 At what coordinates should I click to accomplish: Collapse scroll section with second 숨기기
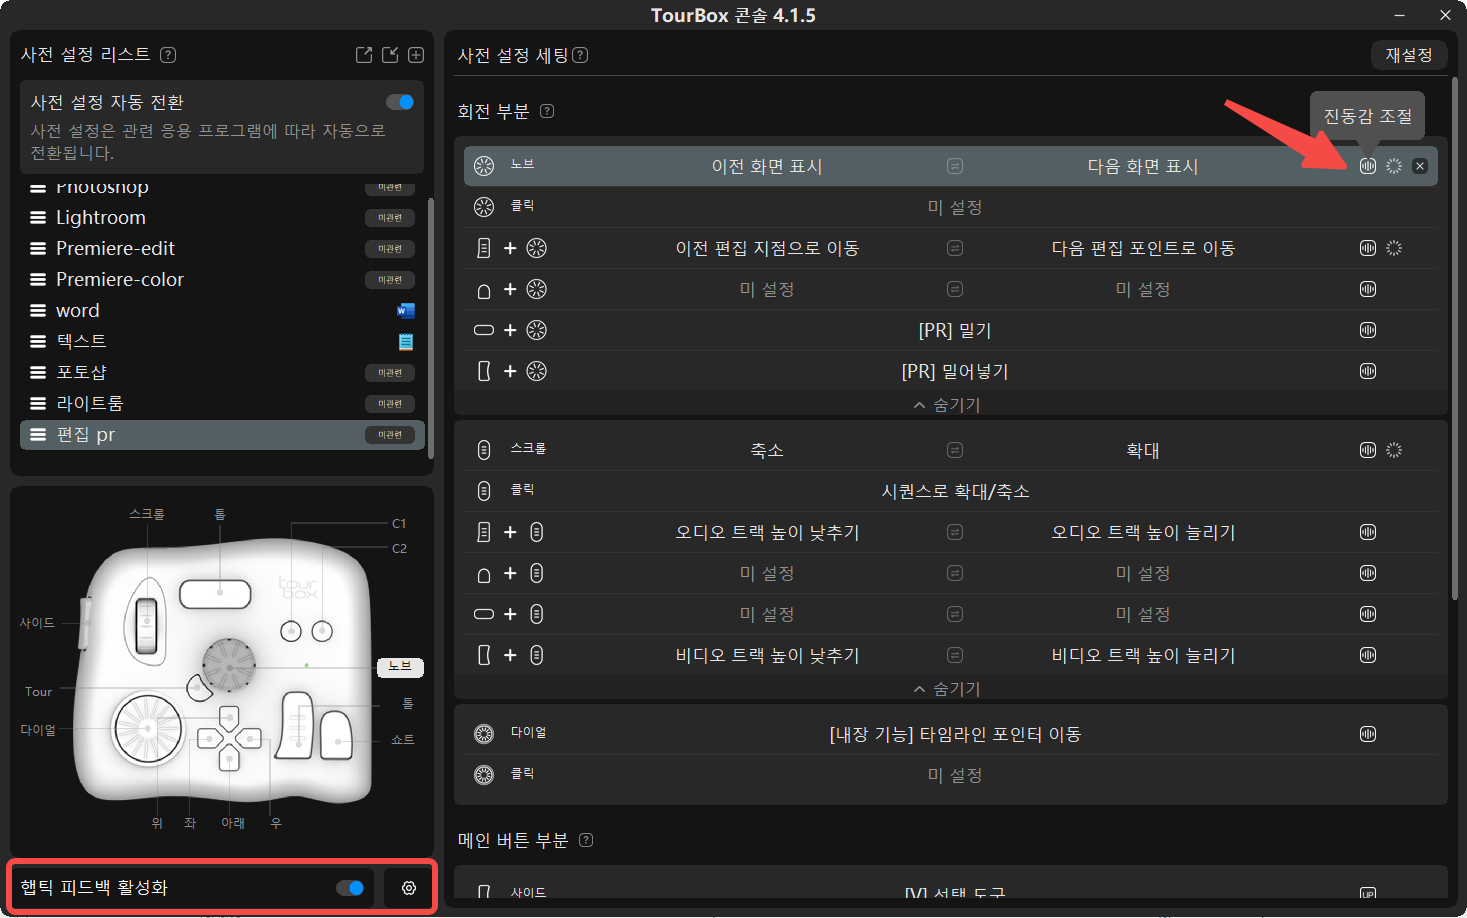947,689
